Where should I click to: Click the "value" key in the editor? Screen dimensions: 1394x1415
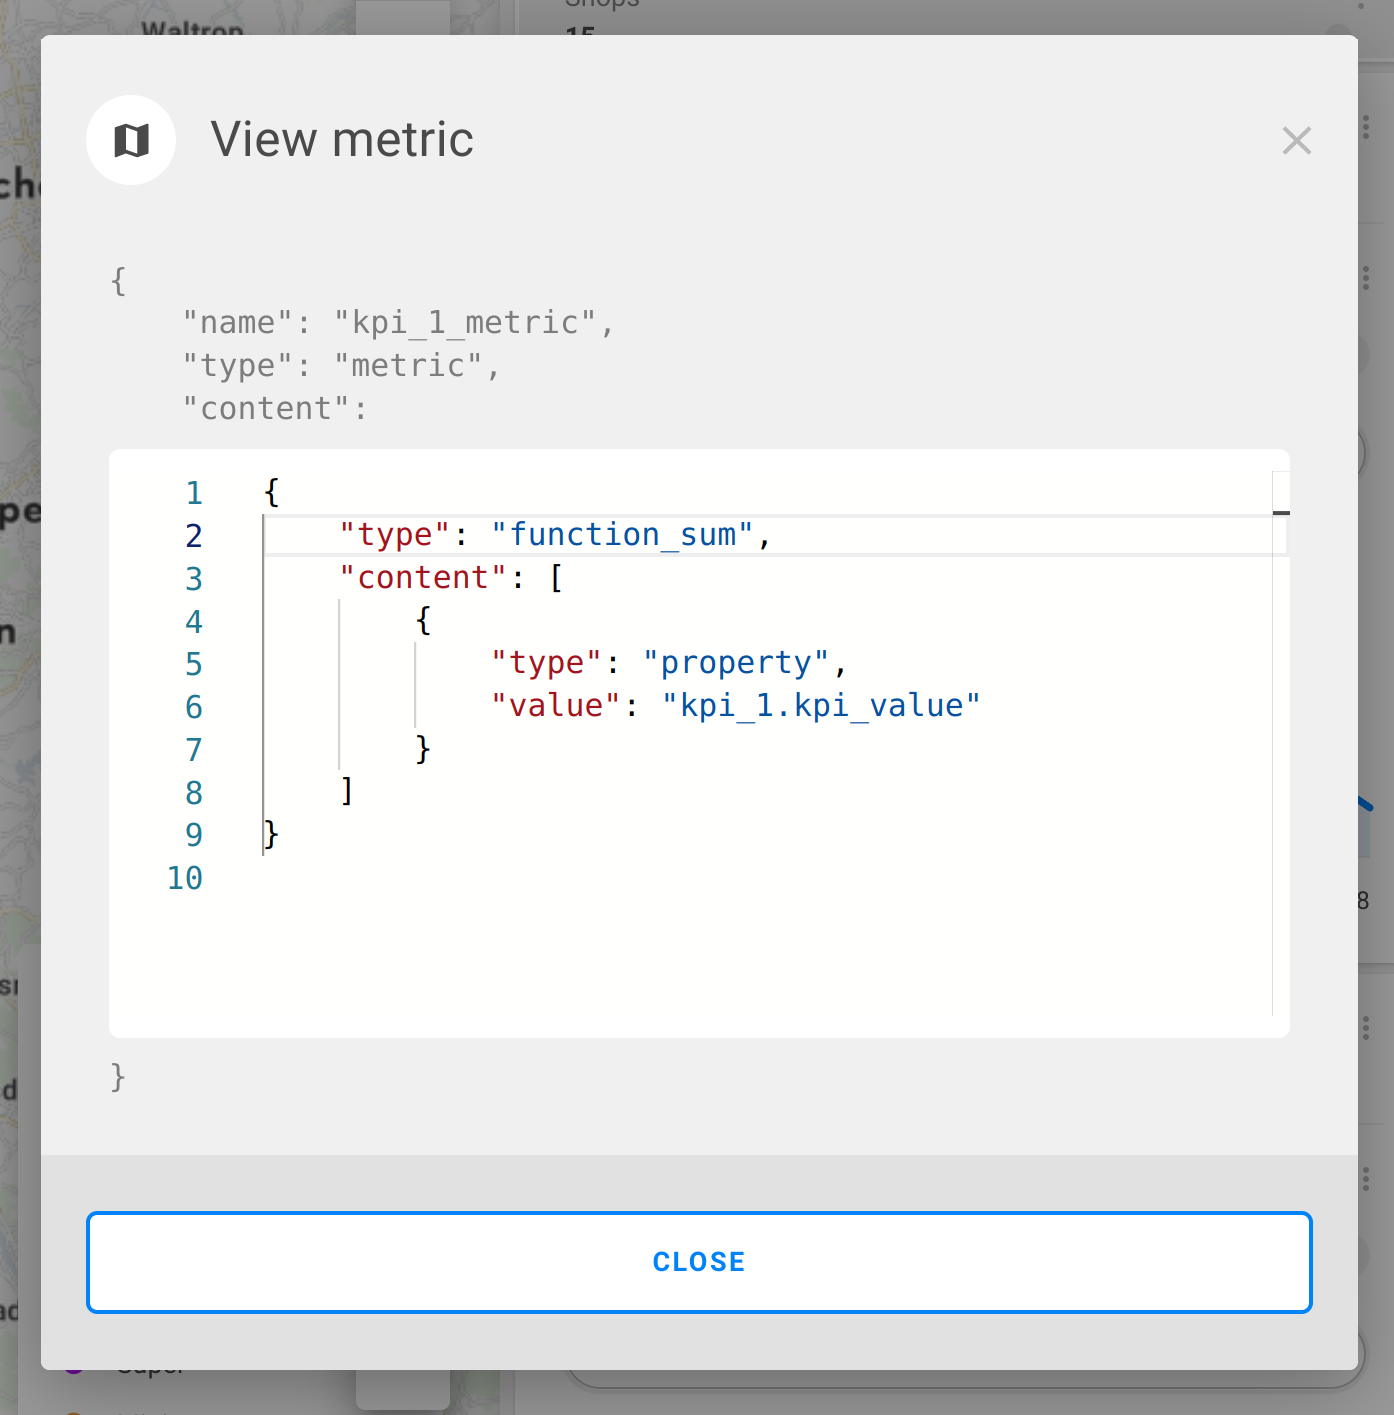(x=555, y=706)
